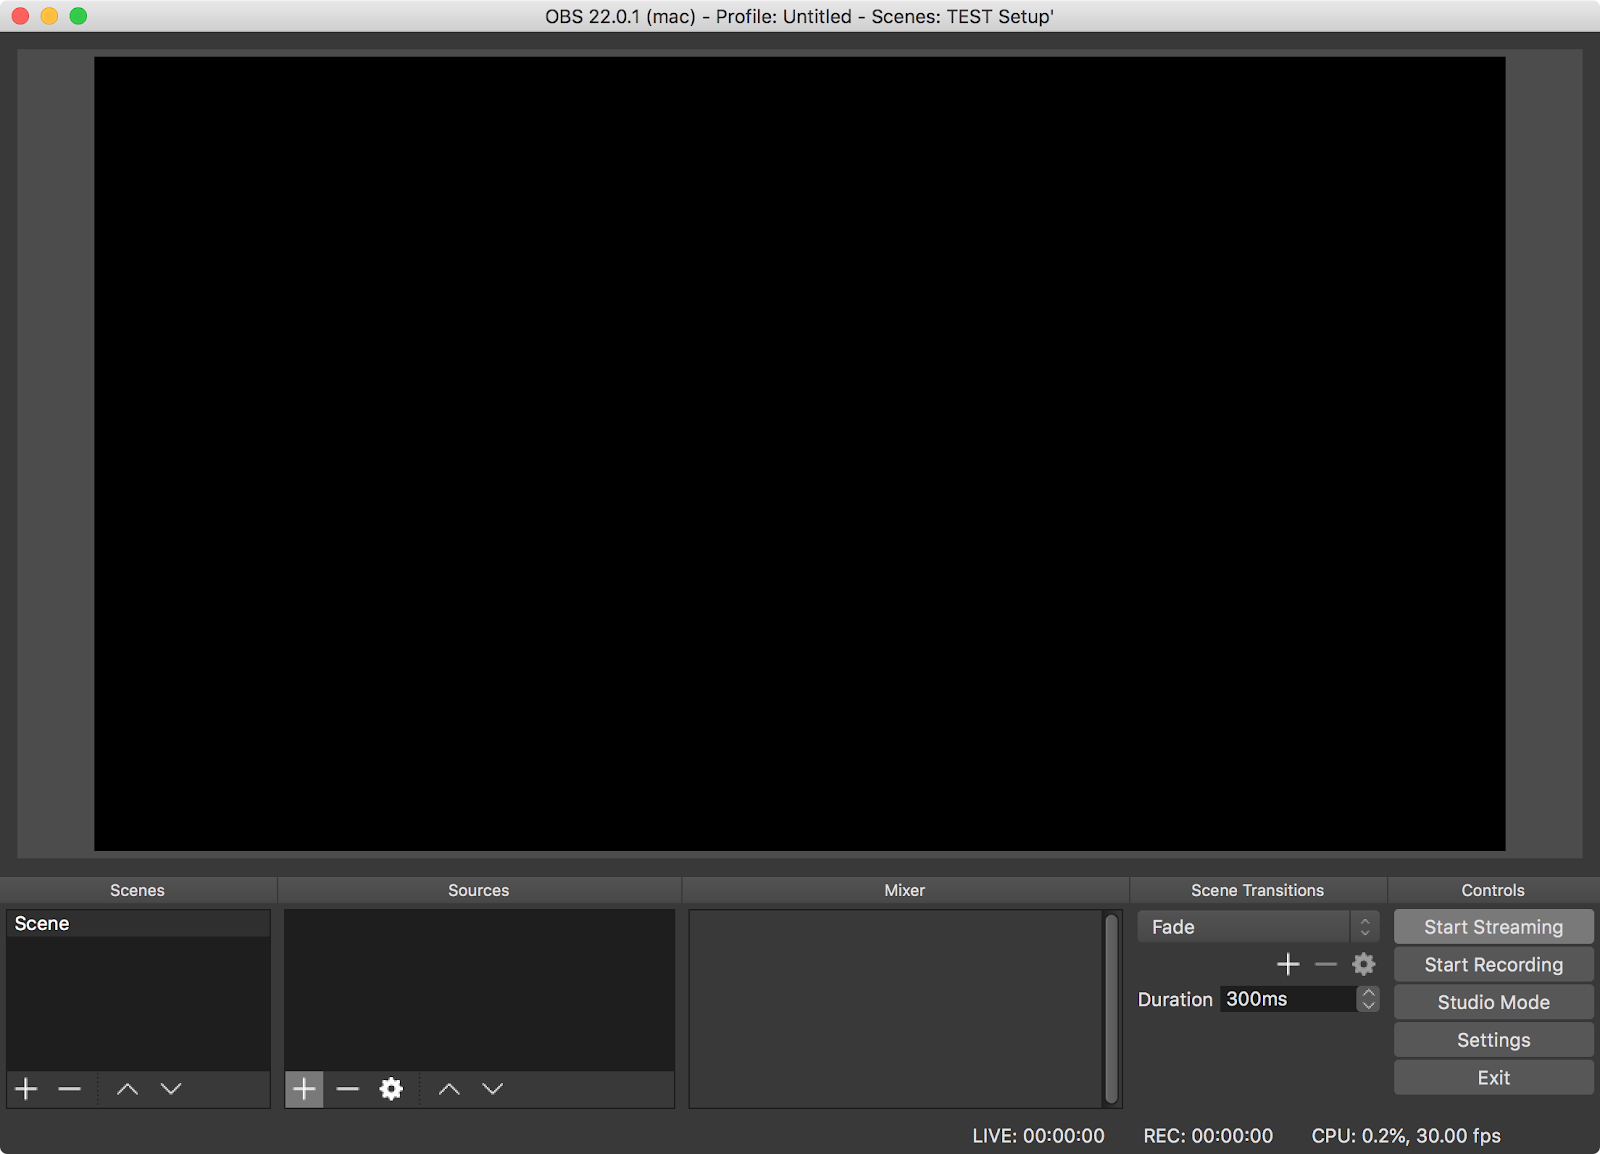The width and height of the screenshot is (1600, 1154).
Task: Add a new source with plus icon
Action: (304, 1089)
